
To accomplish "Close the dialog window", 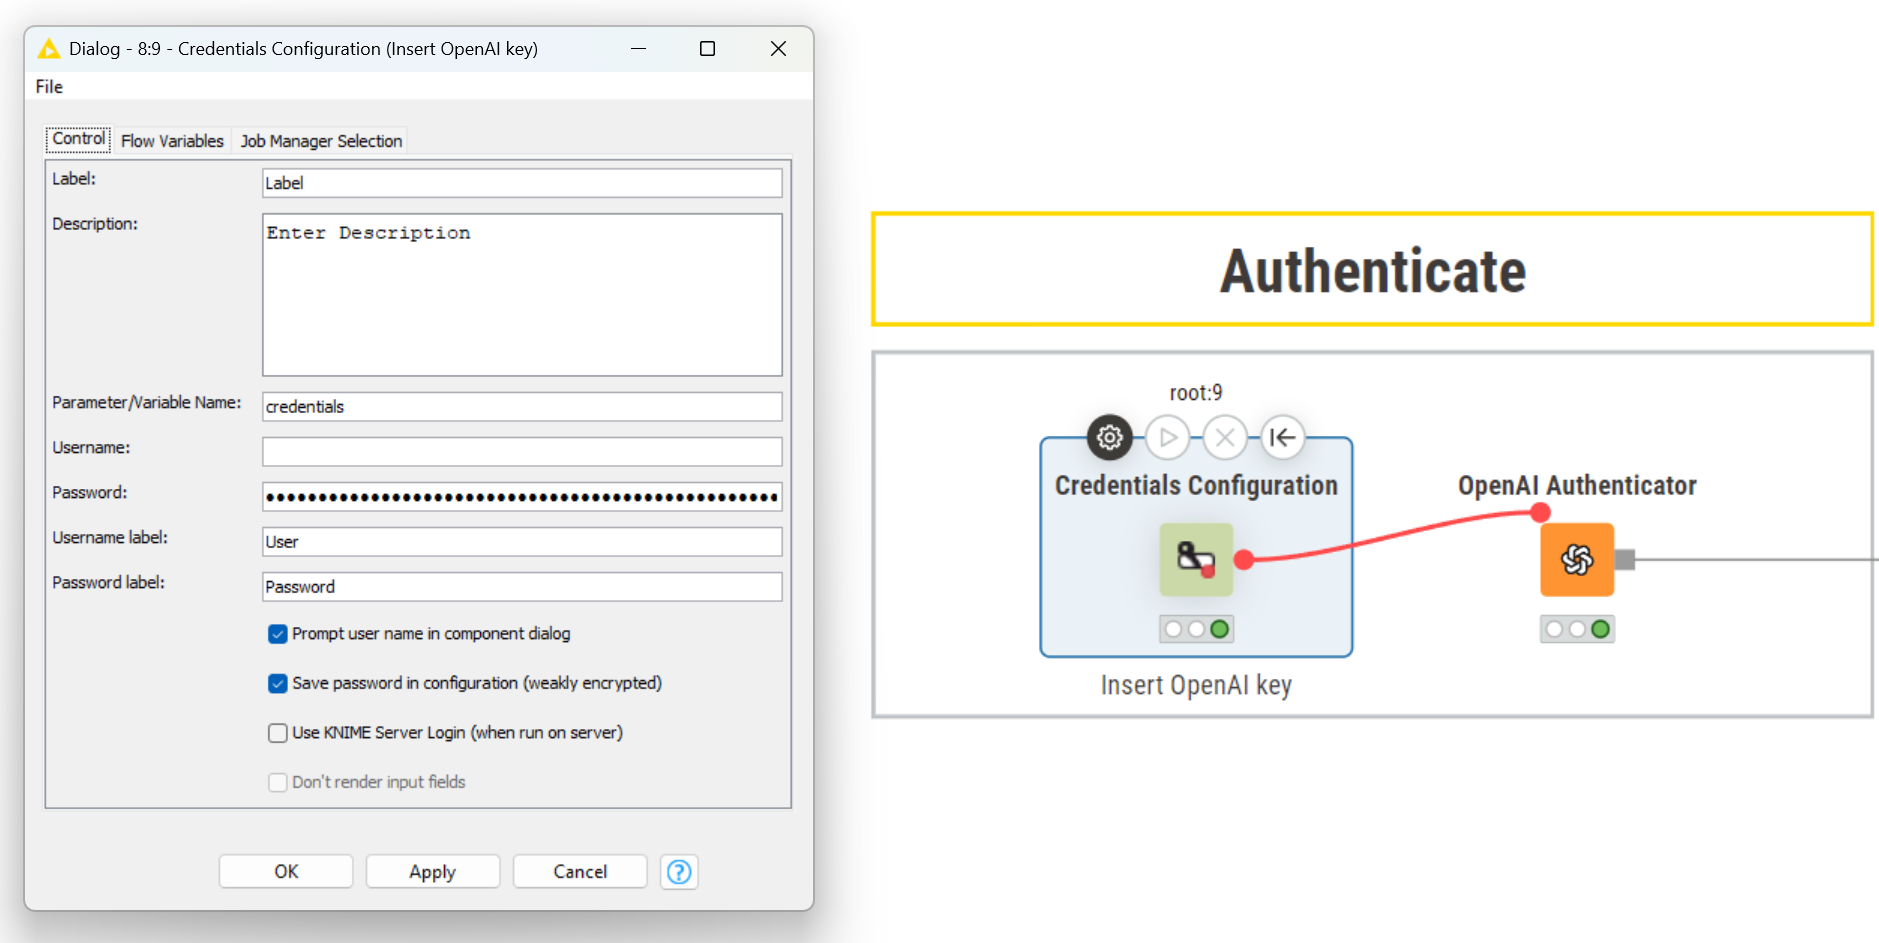I will [x=778, y=48].
